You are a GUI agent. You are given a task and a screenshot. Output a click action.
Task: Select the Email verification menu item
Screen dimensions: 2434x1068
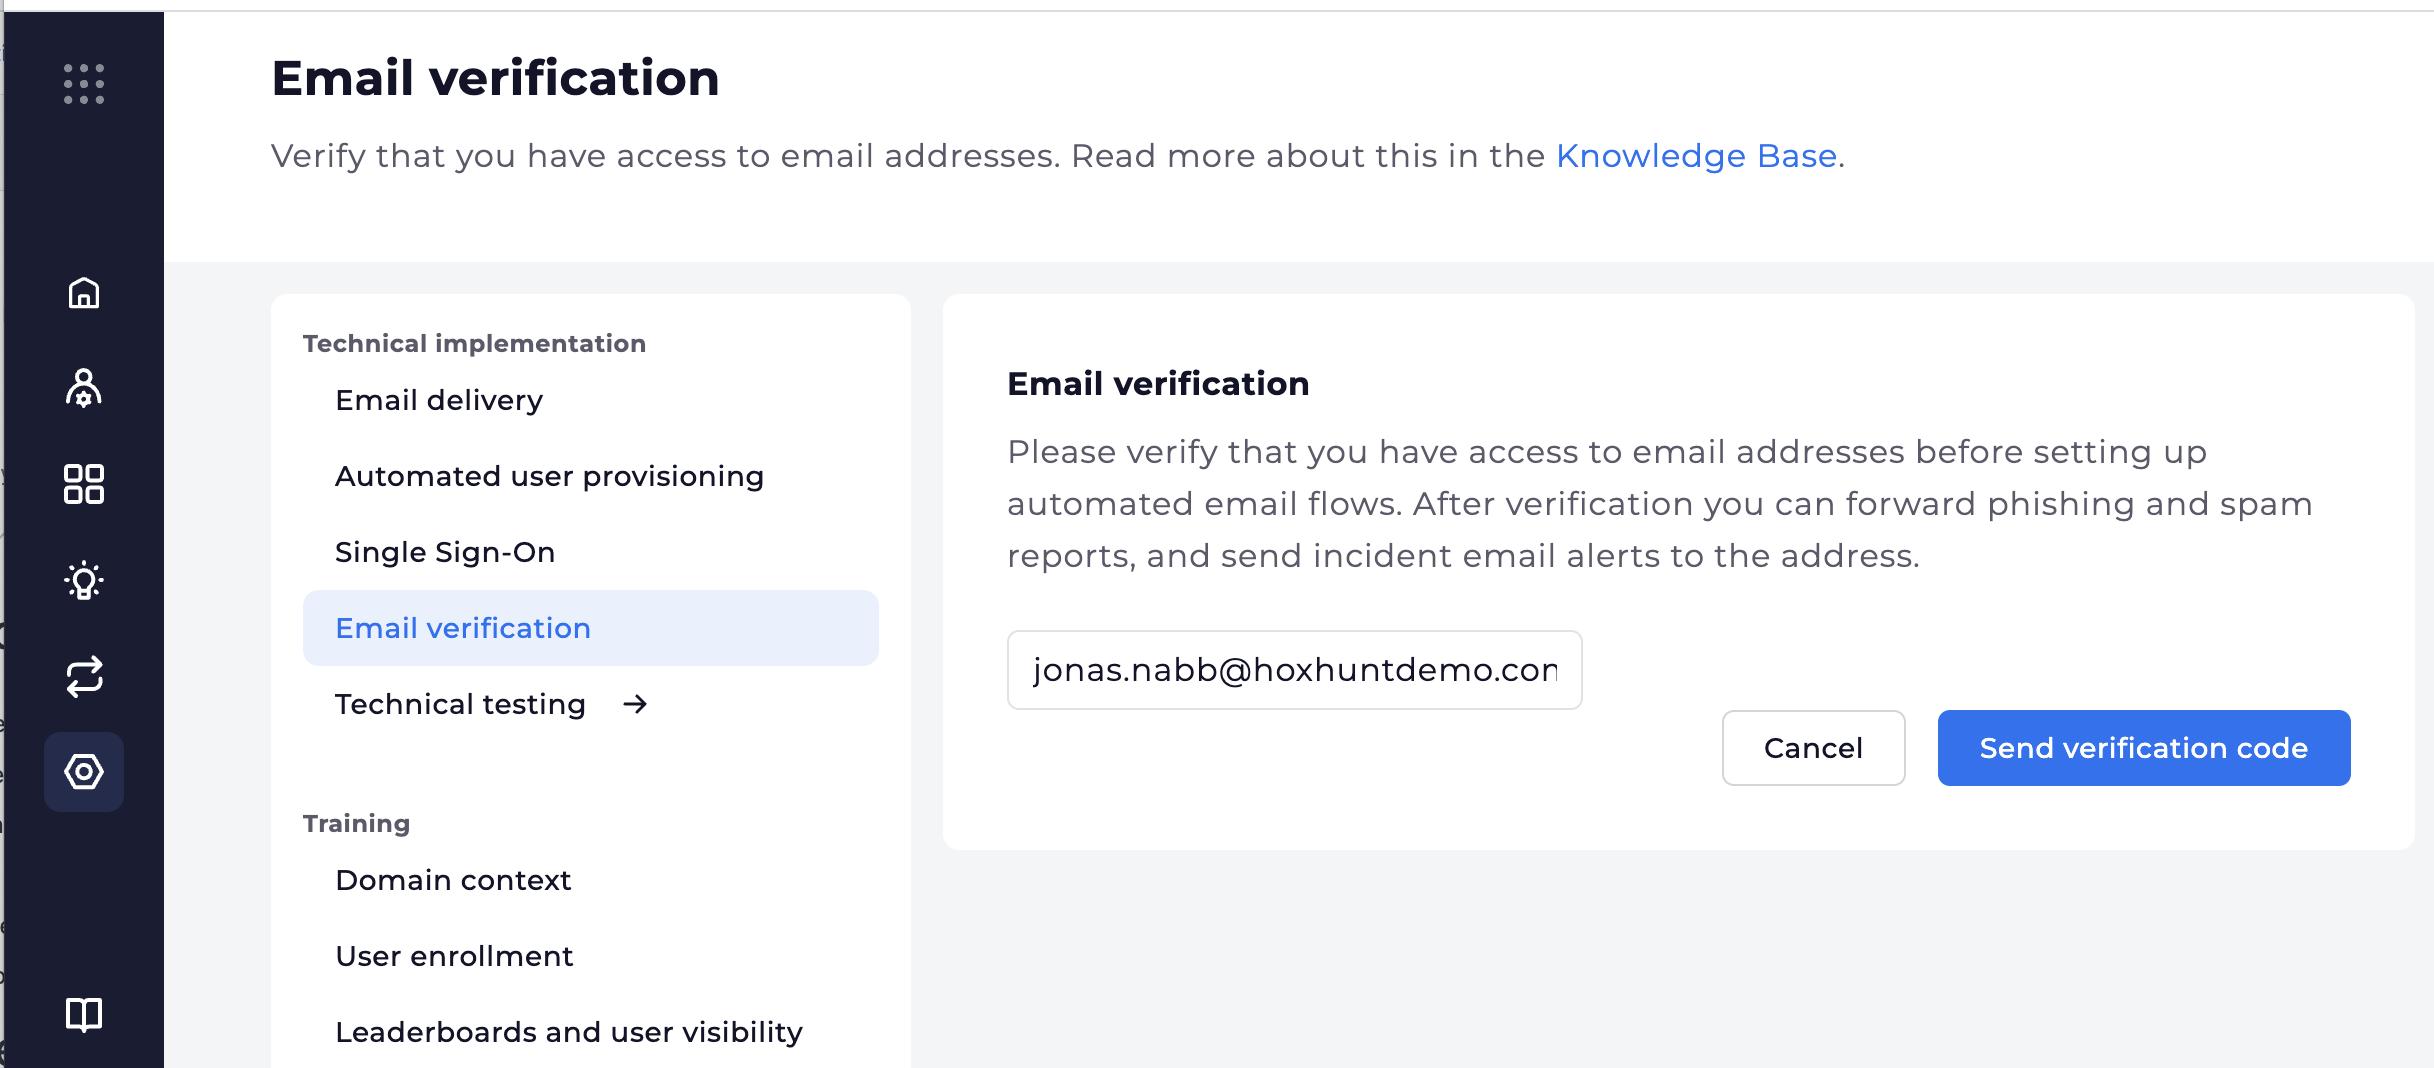(591, 628)
